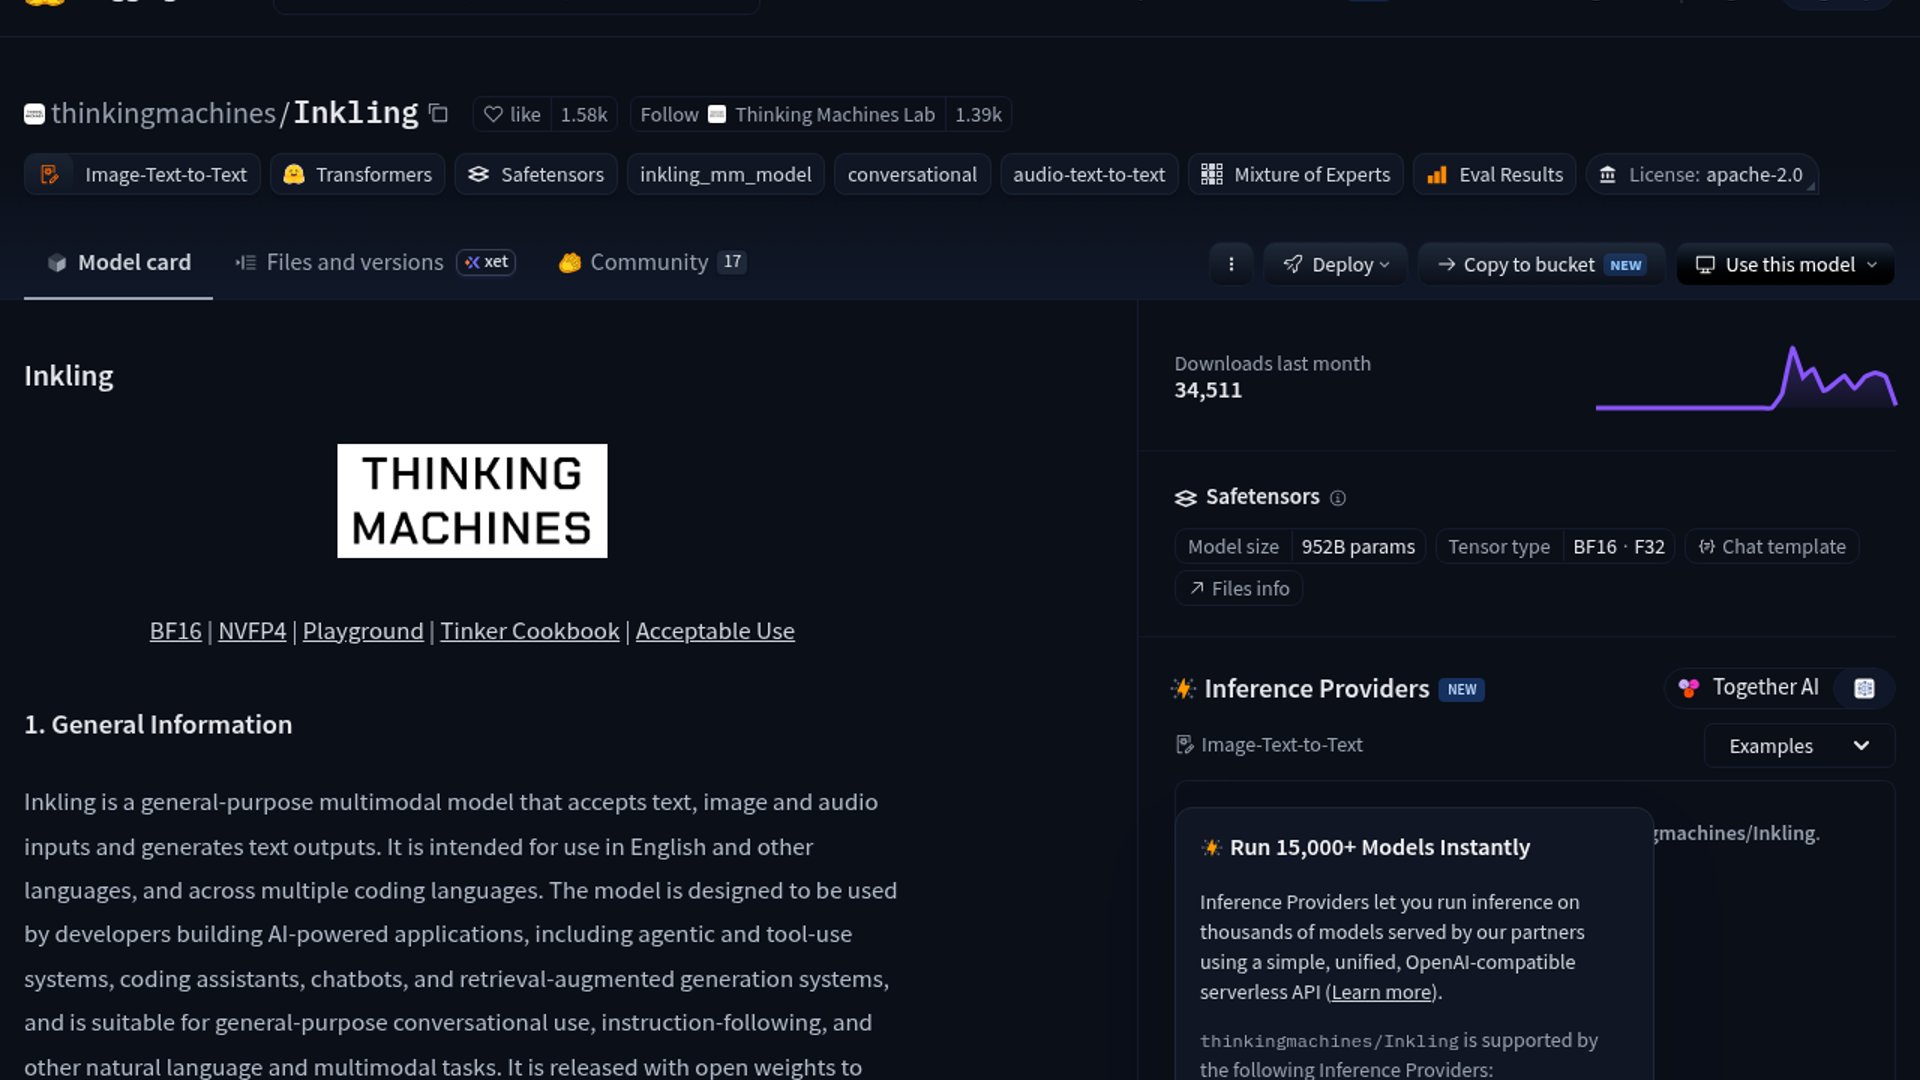Screen dimensions: 1920x1080
Task: Click the 1. General Information heading
Action: tap(158, 725)
